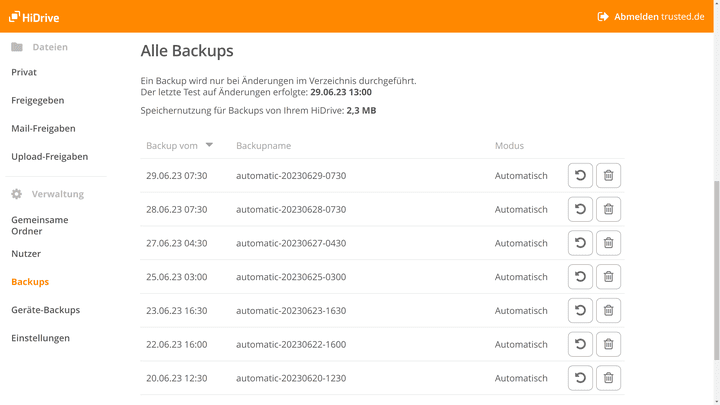
Task: Toggle sort arrow next to Backup vom
Action: 209,145
